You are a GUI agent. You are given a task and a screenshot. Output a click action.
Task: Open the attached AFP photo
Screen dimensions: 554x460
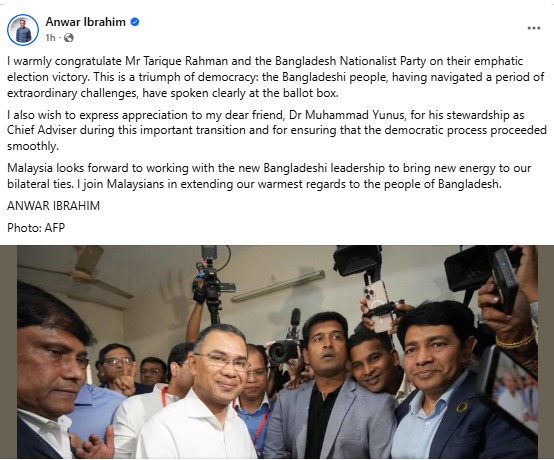[277, 352]
